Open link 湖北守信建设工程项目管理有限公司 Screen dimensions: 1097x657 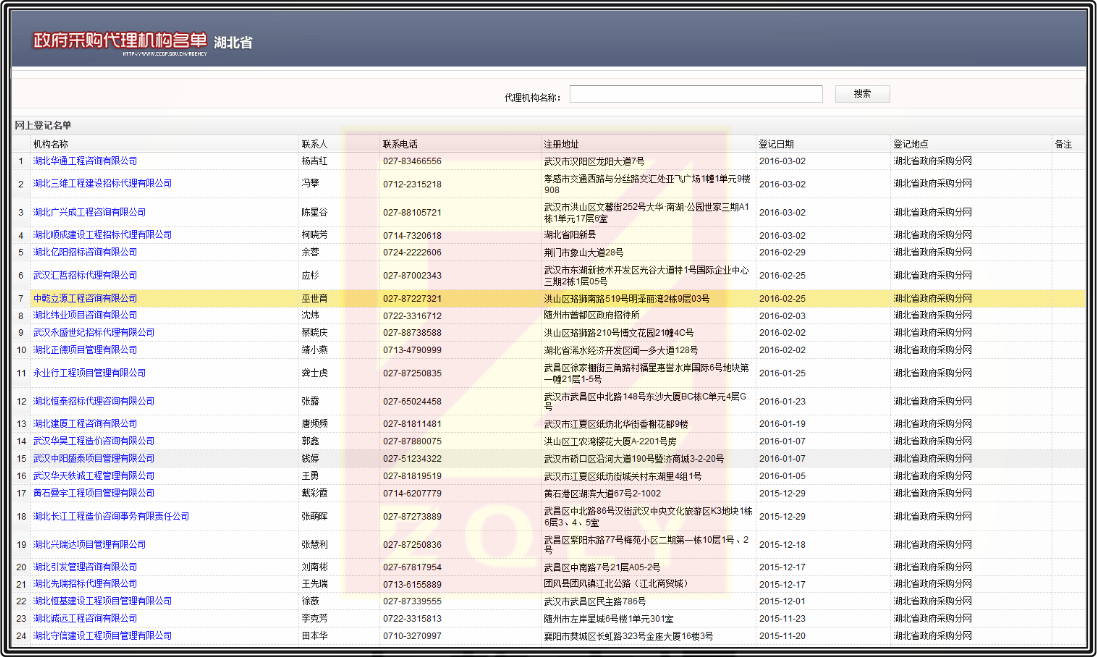pos(102,636)
